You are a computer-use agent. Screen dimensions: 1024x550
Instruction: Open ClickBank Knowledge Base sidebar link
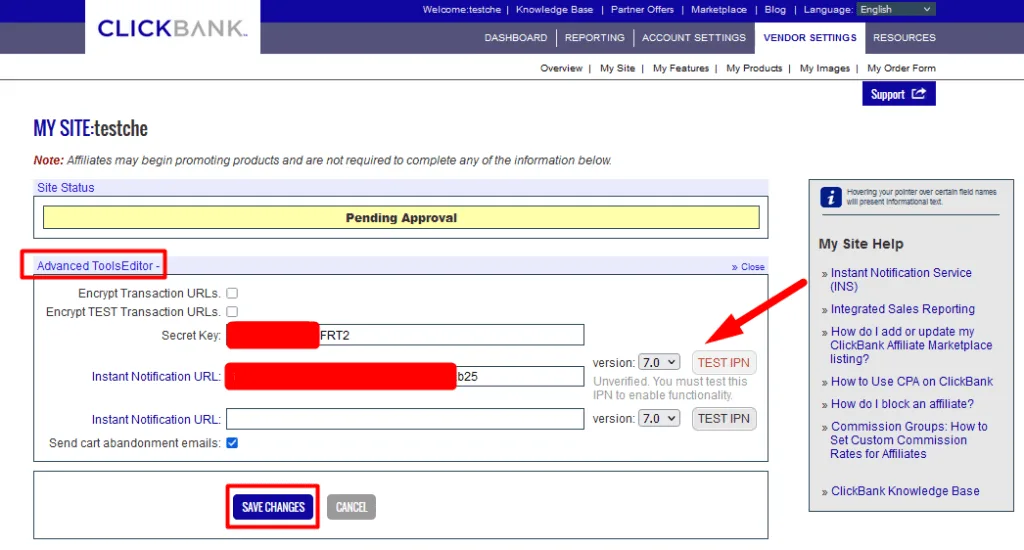click(904, 491)
